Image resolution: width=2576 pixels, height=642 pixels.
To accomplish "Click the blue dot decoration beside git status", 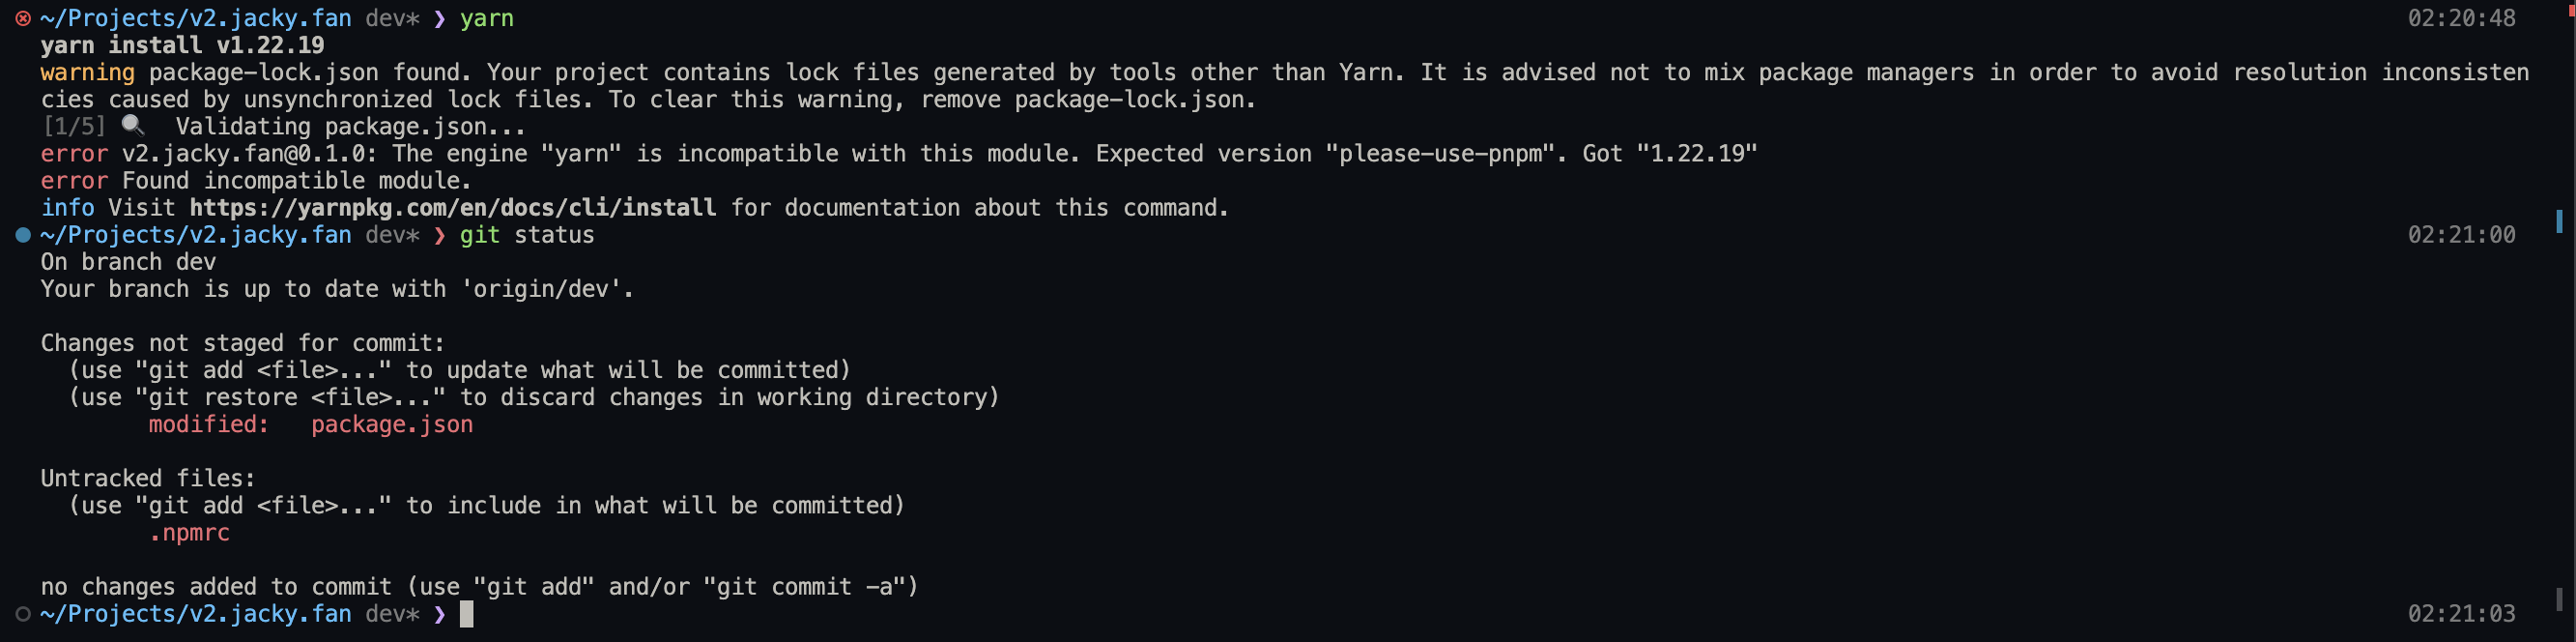I will coord(23,235).
